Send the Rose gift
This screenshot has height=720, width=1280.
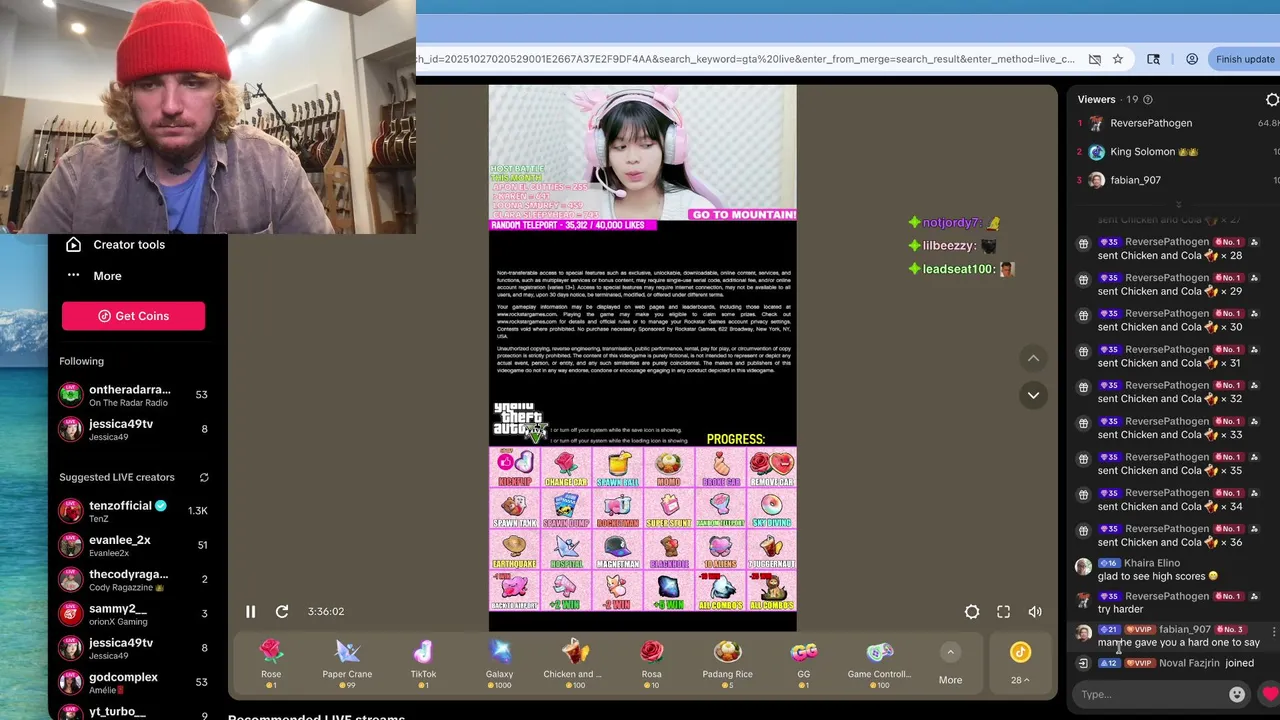(271, 663)
